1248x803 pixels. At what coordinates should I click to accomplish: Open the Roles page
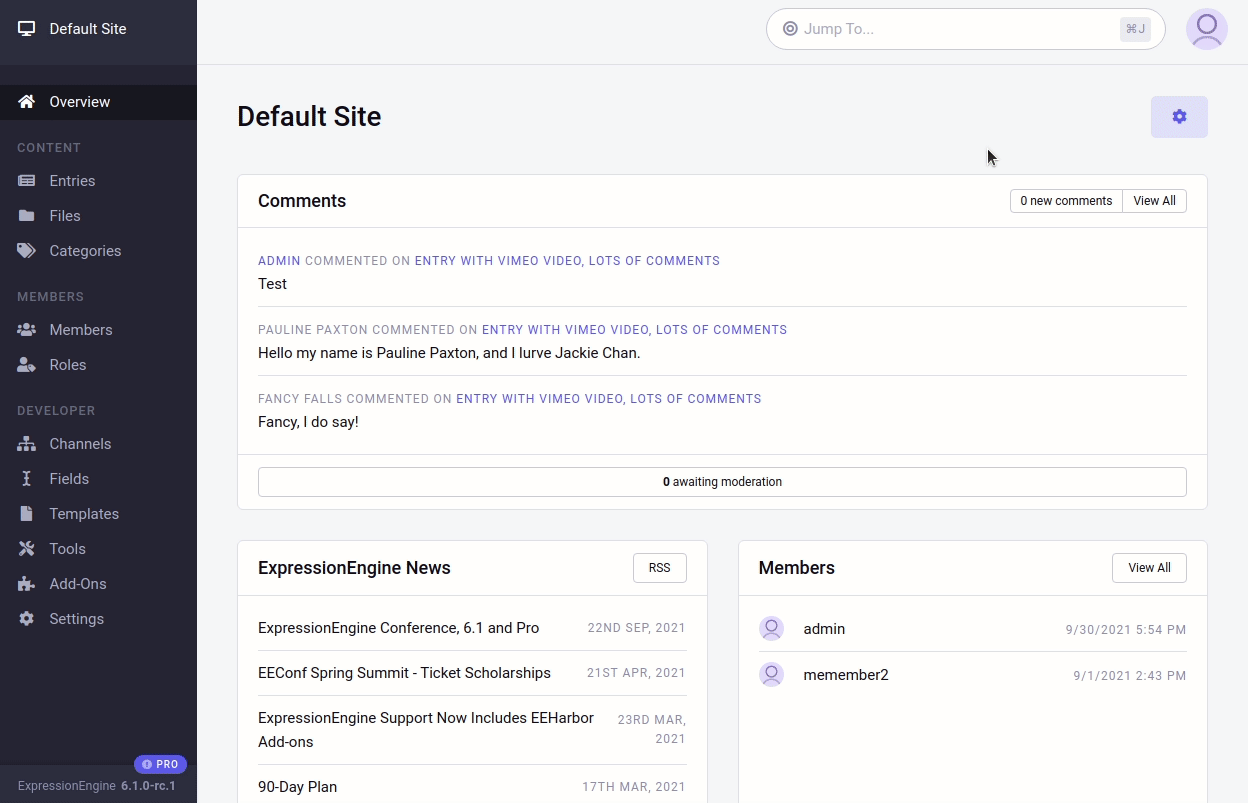(x=98, y=365)
